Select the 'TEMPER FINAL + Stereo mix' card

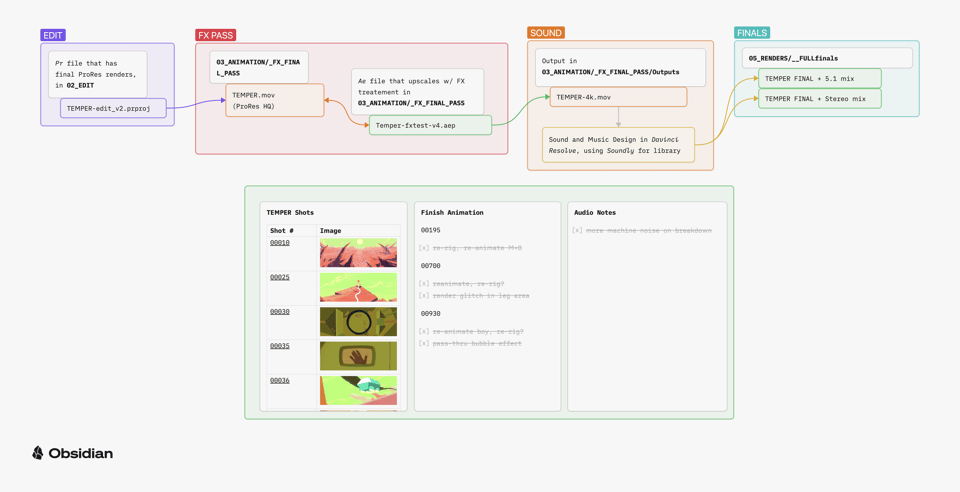pos(819,99)
